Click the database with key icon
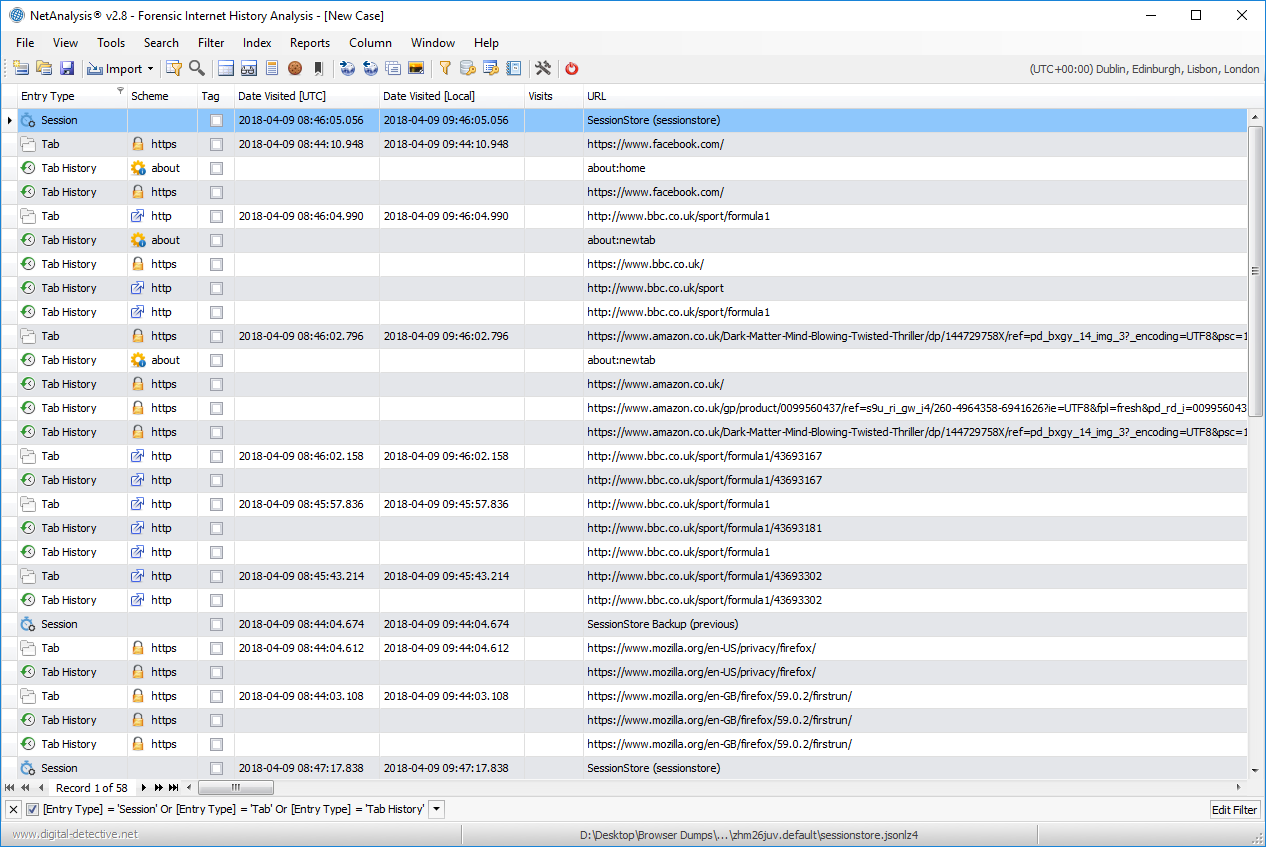 tap(468, 69)
